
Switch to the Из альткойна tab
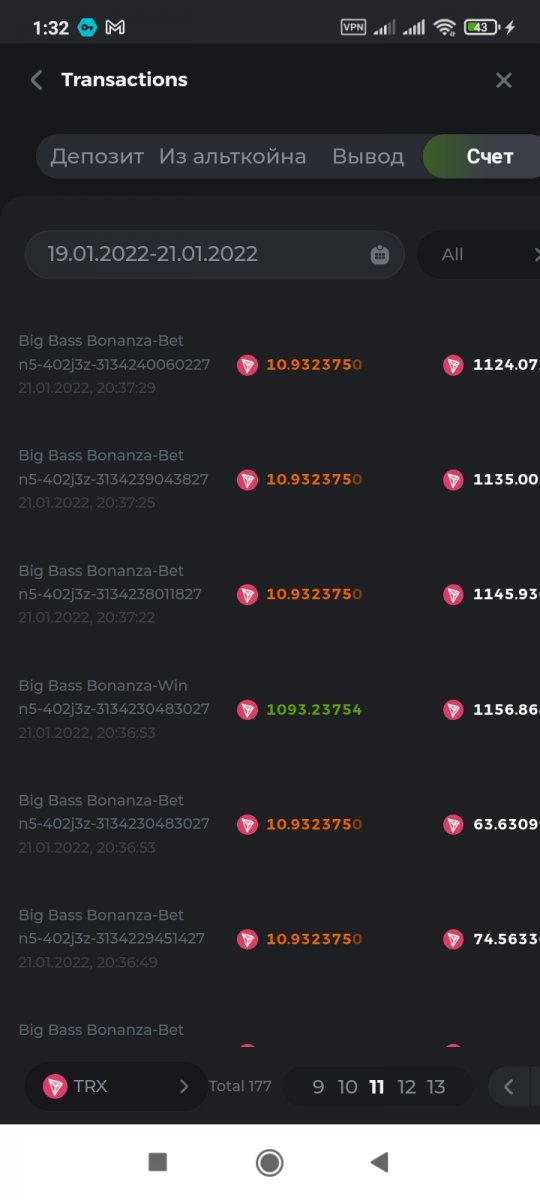click(x=232, y=157)
